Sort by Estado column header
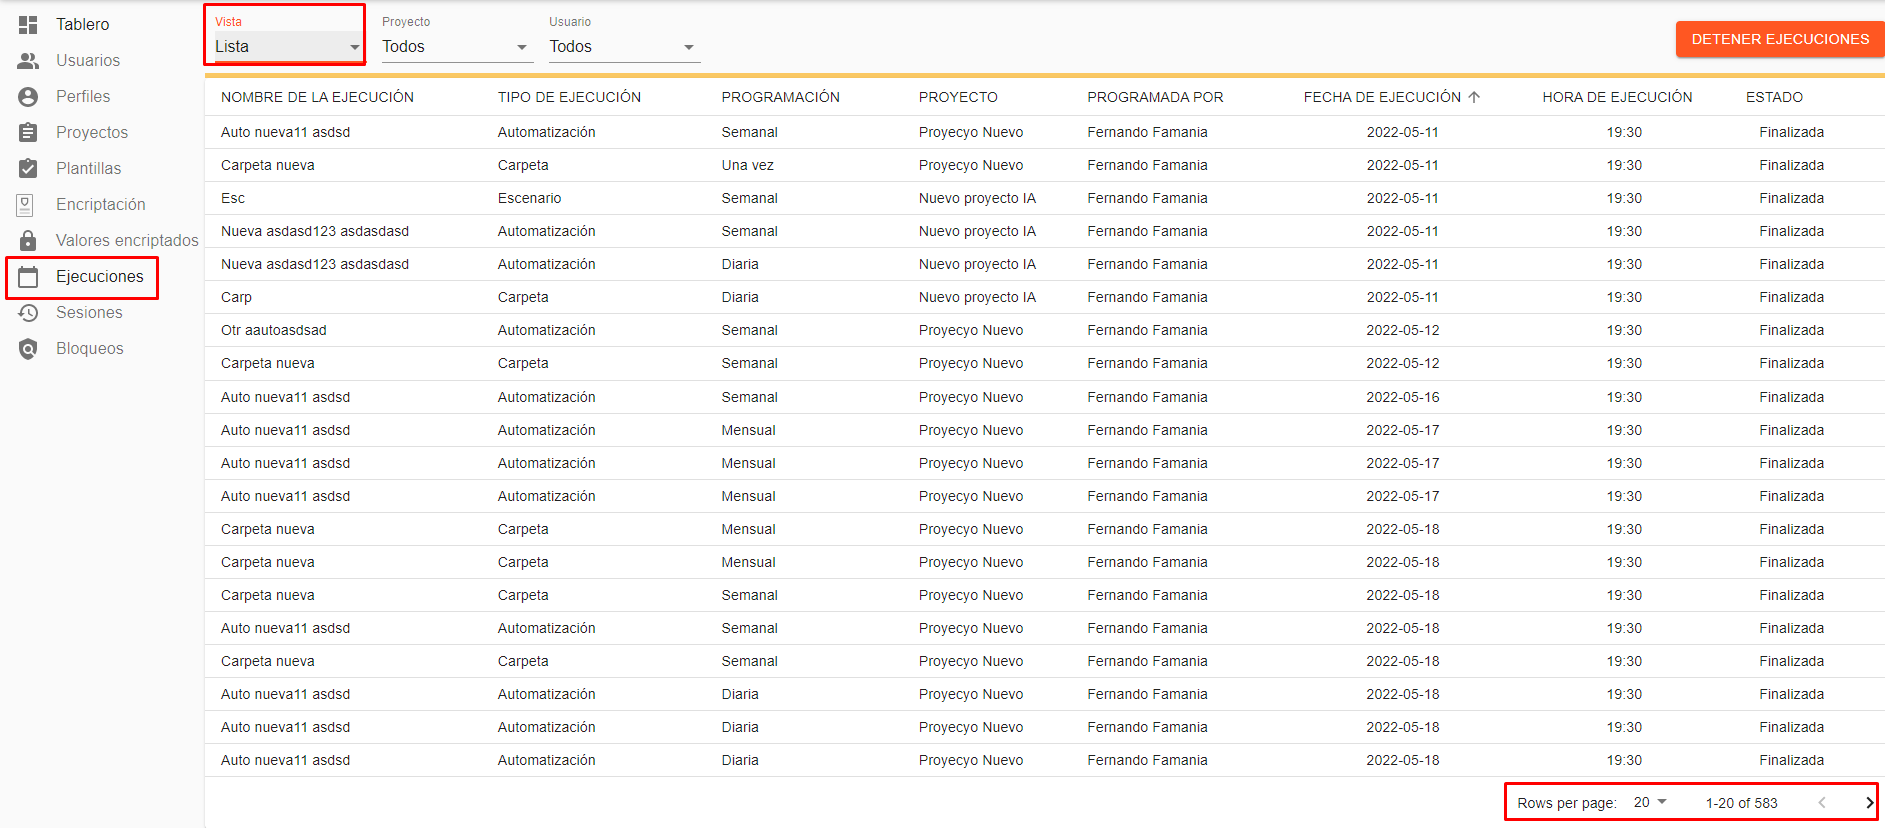The image size is (1885, 828). [1774, 97]
